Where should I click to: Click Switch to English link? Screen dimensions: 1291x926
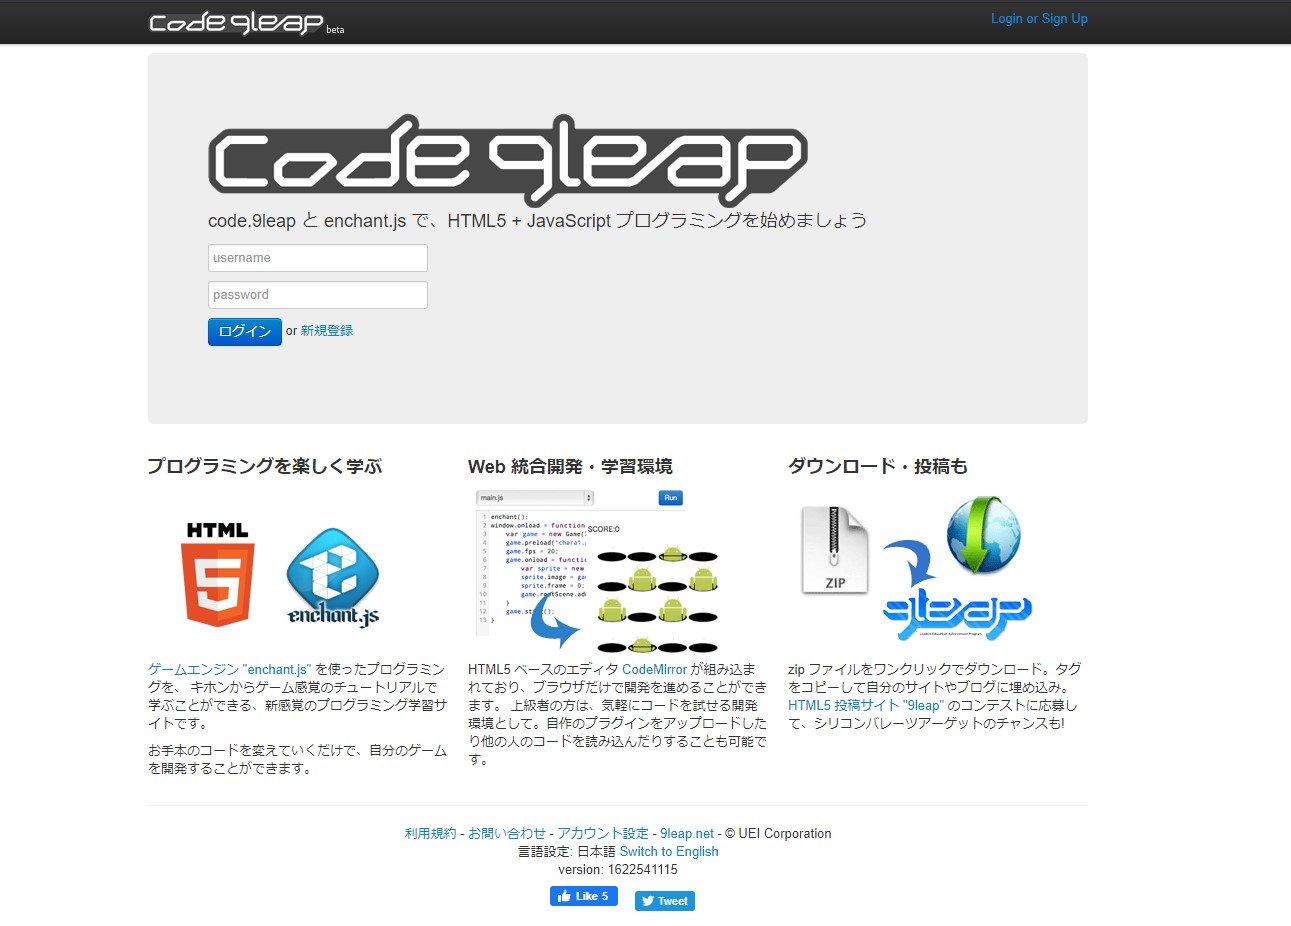(x=669, y=851)
